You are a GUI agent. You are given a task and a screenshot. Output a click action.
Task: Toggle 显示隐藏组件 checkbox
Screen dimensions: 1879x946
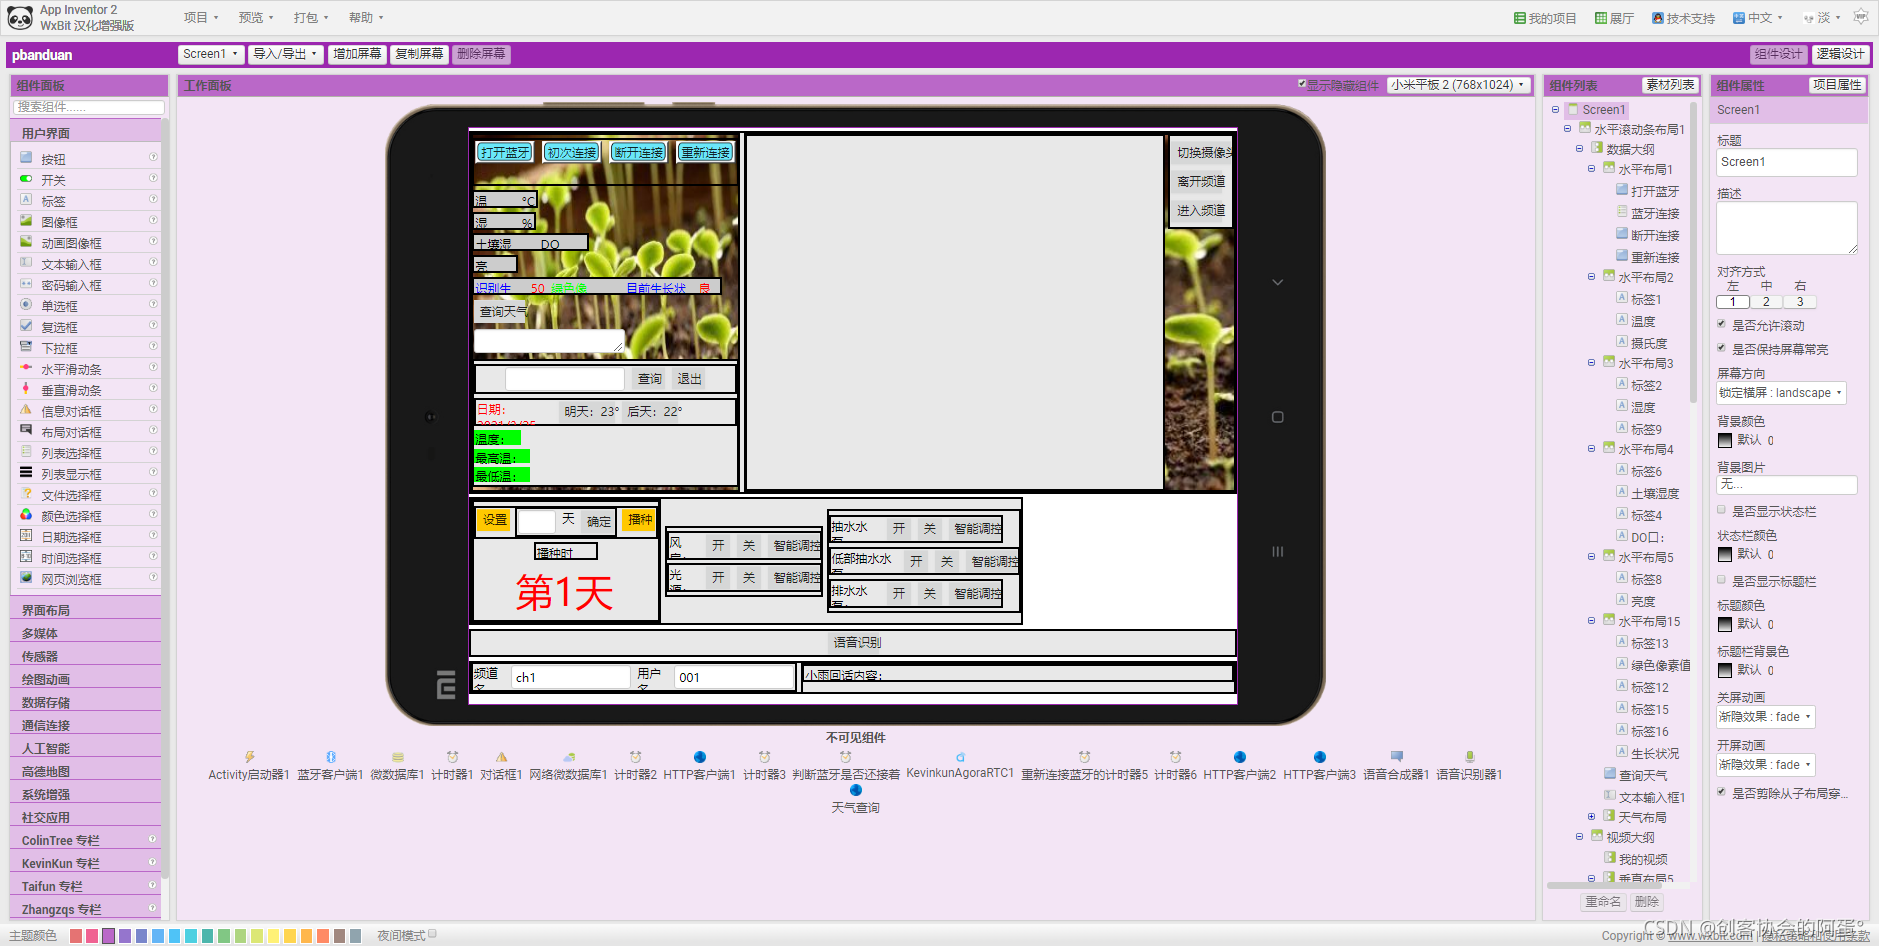(1301, 84)
